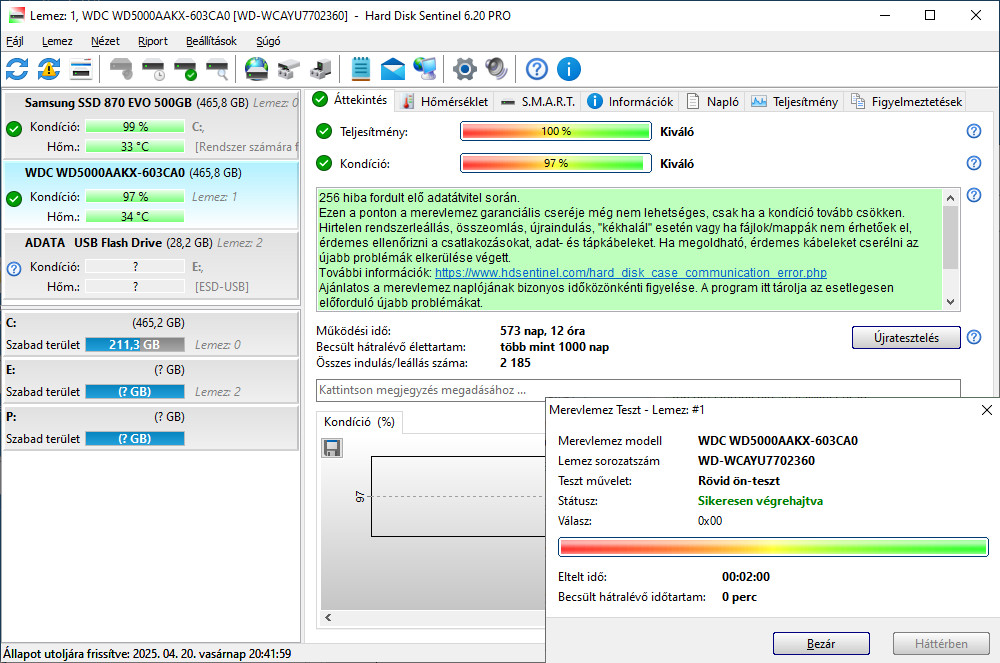Click the Teljesítmény 100 % bar

(x=555, y=131)
